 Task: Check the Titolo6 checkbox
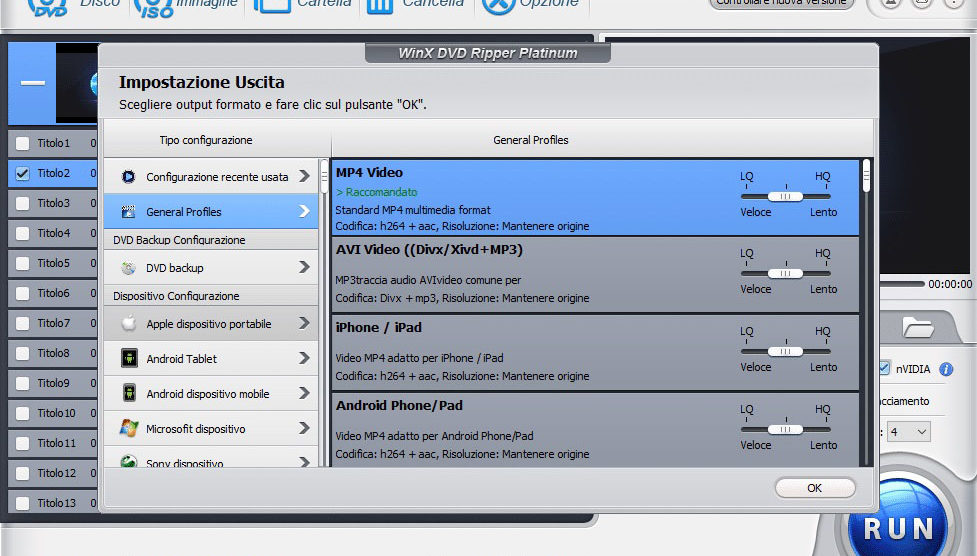[22, 293]
